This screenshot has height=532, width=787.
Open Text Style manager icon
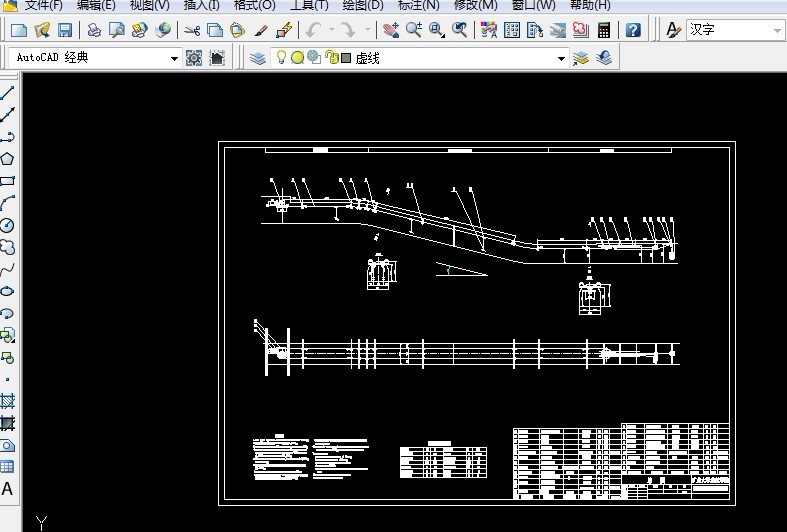click(x=673, y=30)
